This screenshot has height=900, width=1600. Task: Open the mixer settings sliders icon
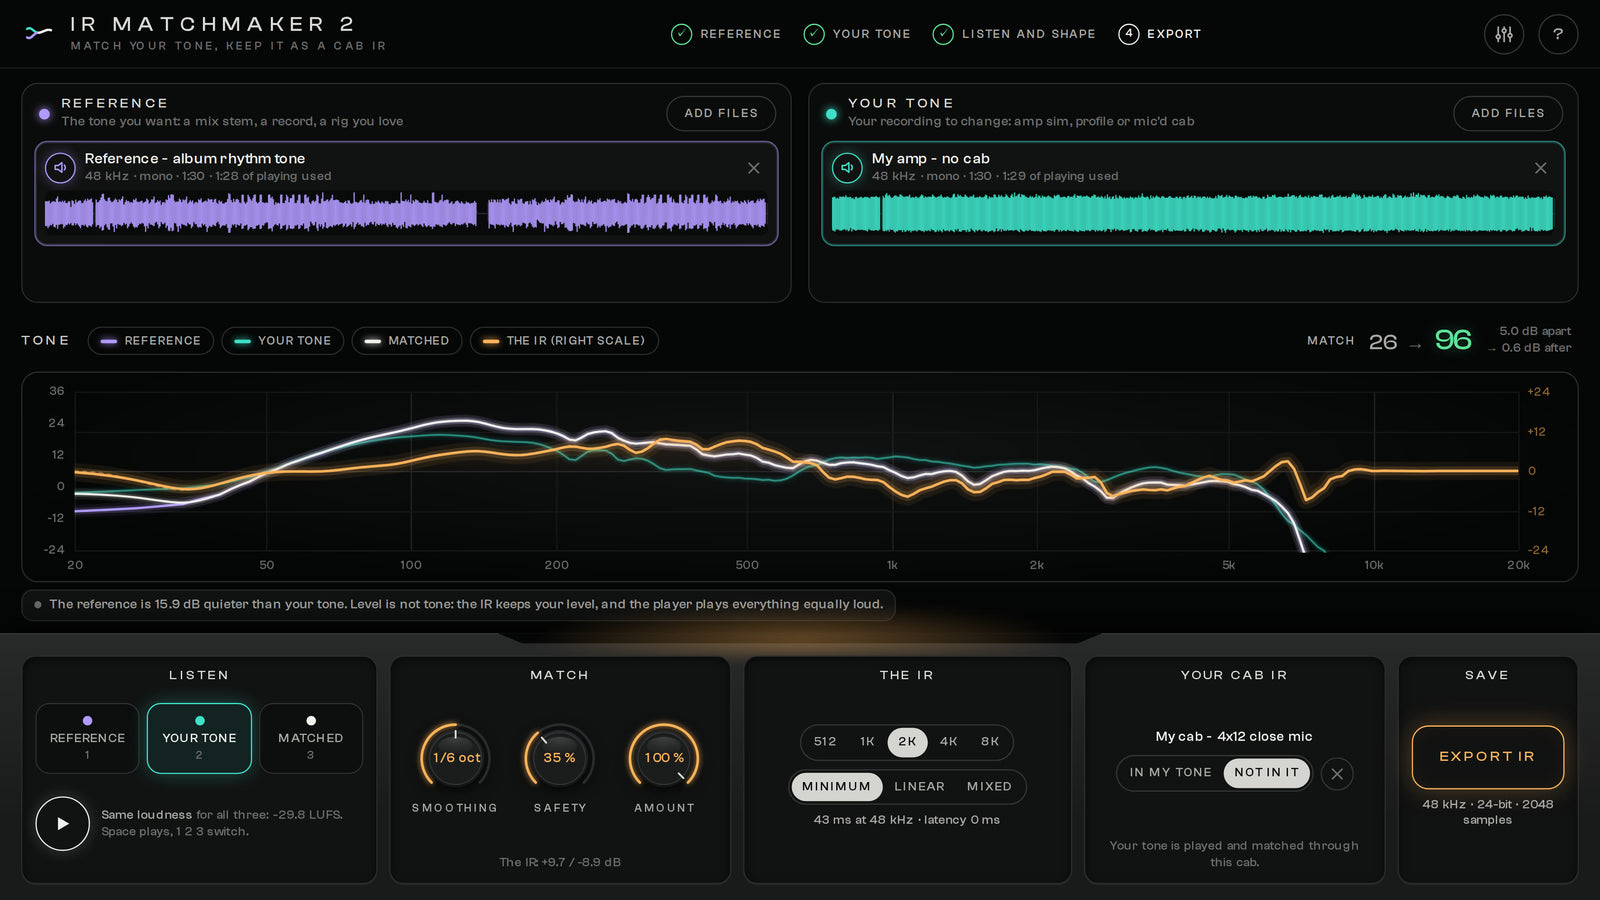pos(1504,34)
